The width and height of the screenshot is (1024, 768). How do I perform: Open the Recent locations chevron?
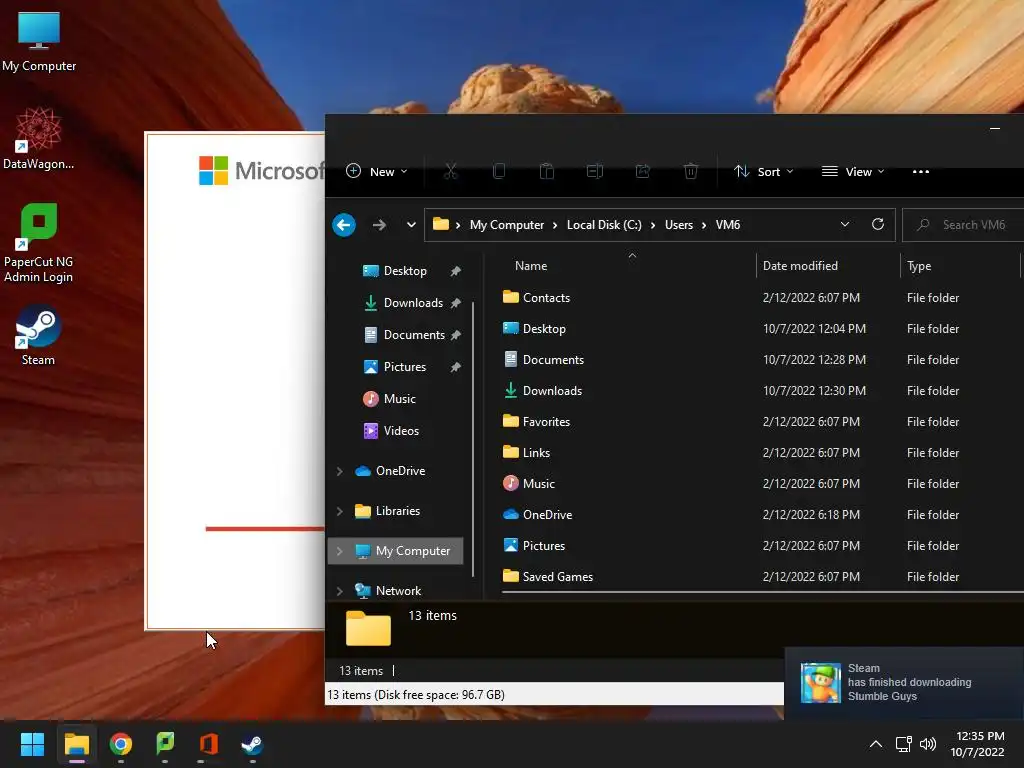click(x=411, y=225)
